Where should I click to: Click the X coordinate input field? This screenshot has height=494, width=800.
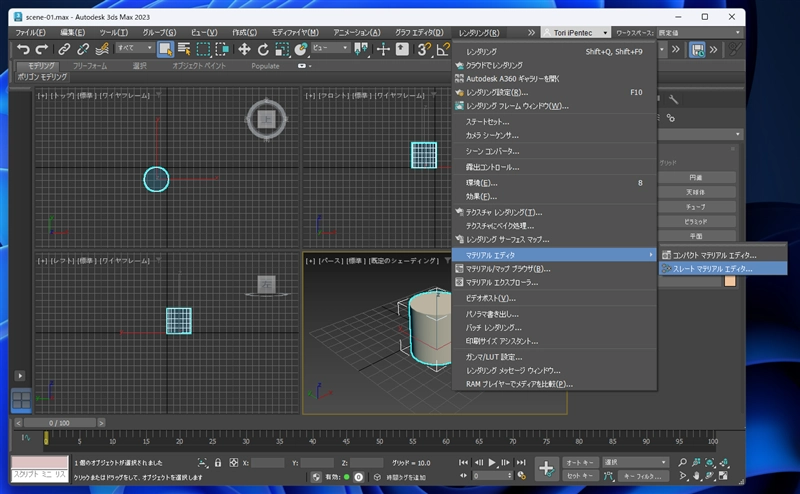coord(267,463)
